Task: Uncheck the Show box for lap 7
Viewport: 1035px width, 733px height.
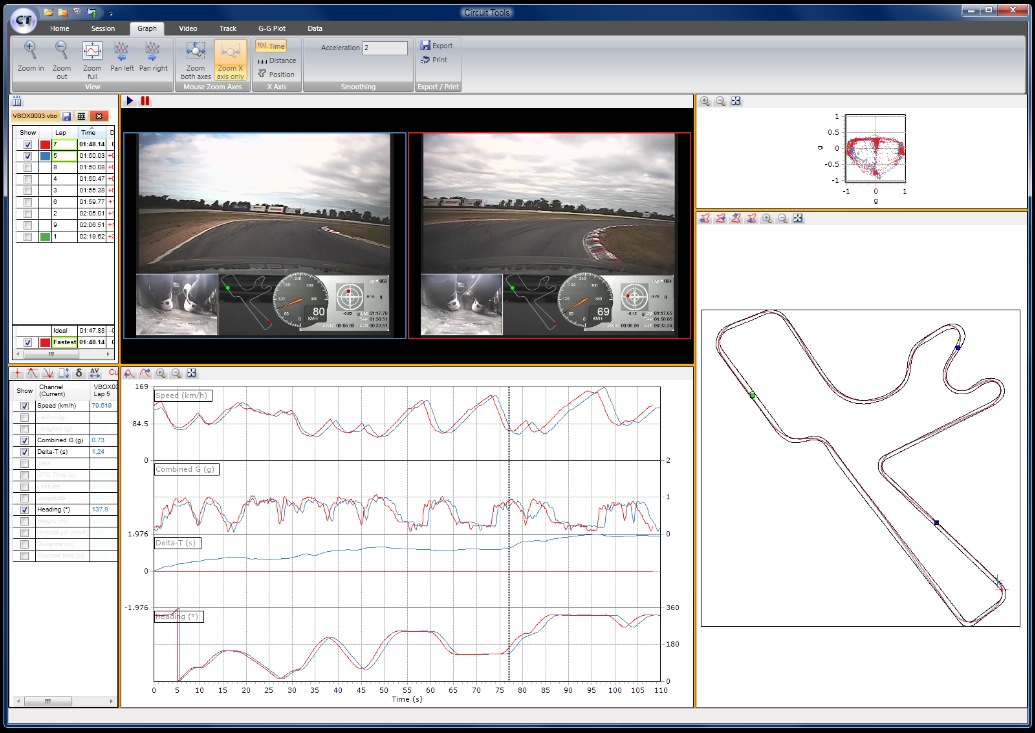Action: (x=28, y=145)
